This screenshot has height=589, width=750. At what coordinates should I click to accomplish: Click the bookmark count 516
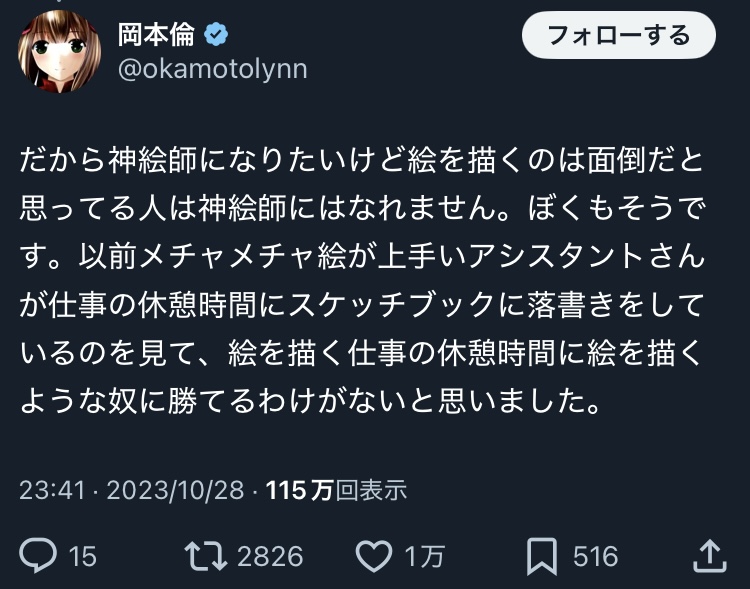pos(595,557)
